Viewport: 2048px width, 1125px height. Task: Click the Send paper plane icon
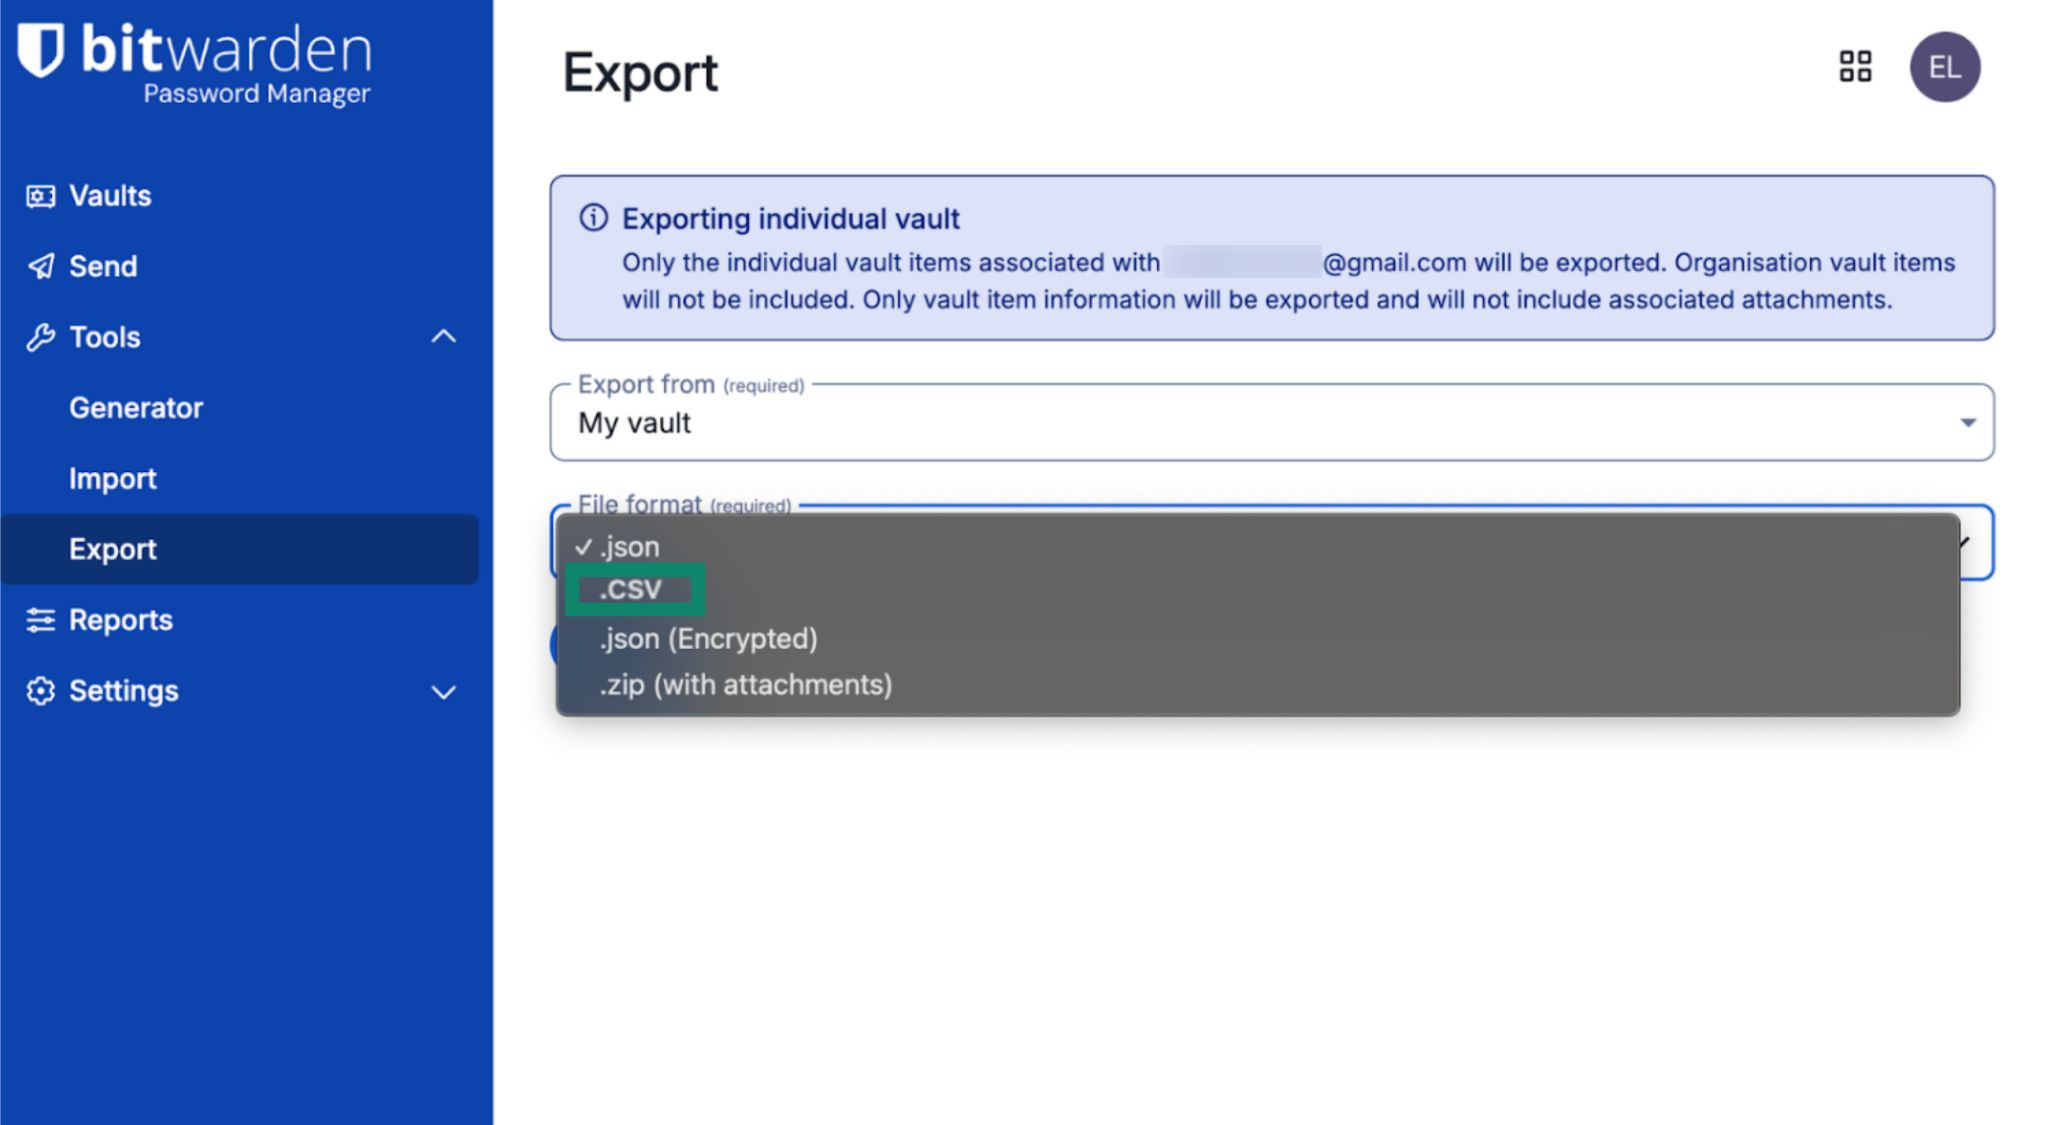click(x=40, y=266)
